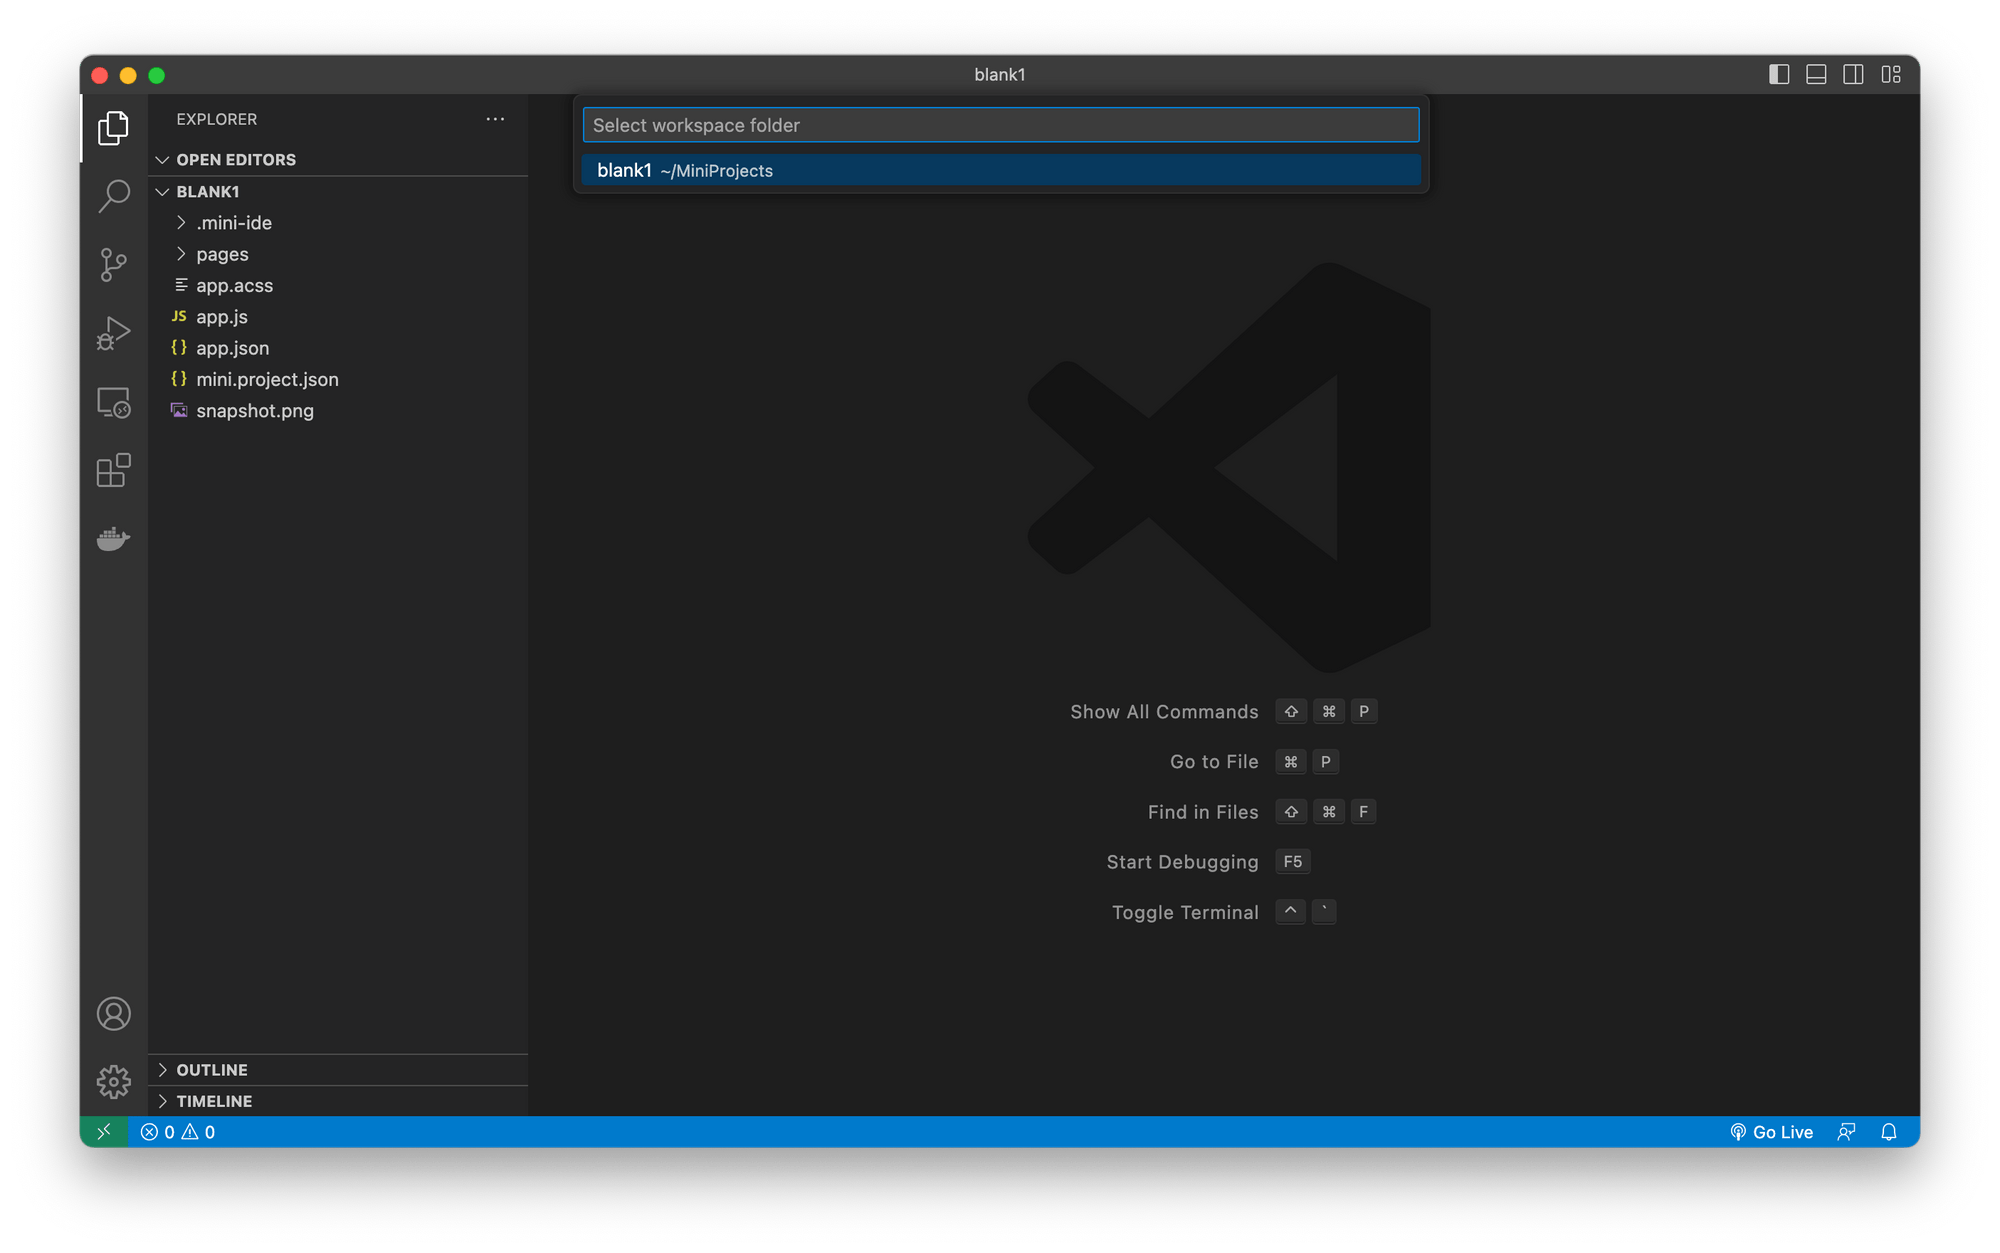Expand the pages folder
Viewport: 2000px width, 1253px height.
coord(338,254)
